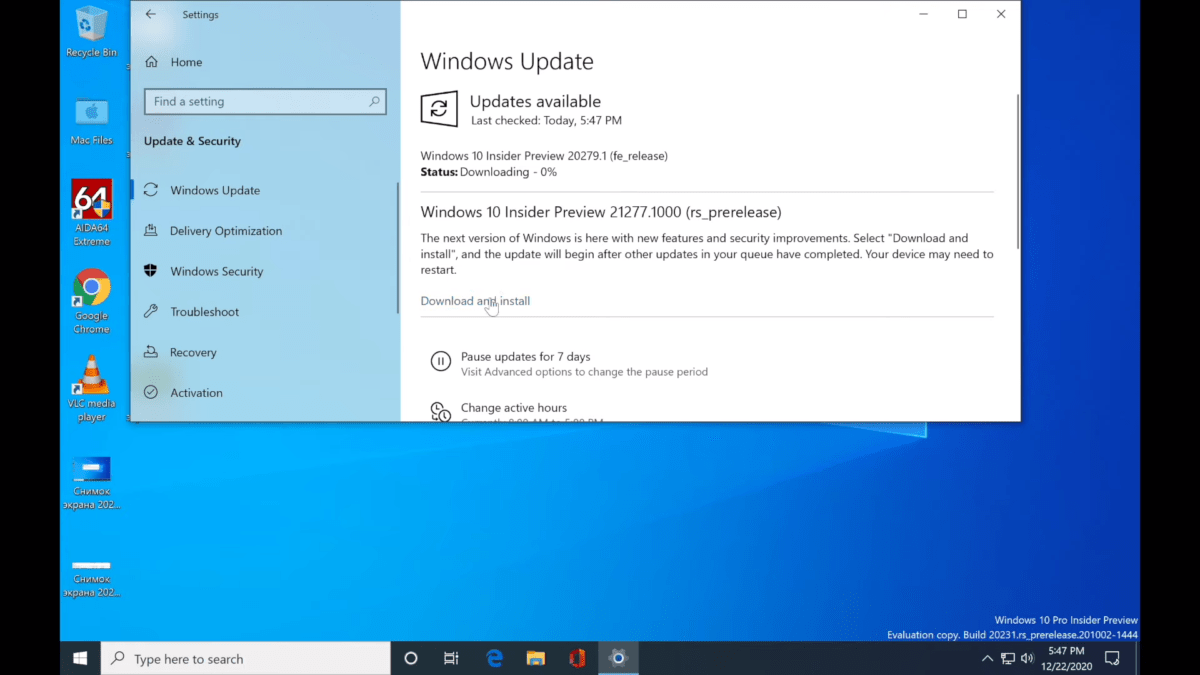This screenshot has width=1200, height=675.
Task: Click the Settings content scrollbar
Action: (1017, 170)
